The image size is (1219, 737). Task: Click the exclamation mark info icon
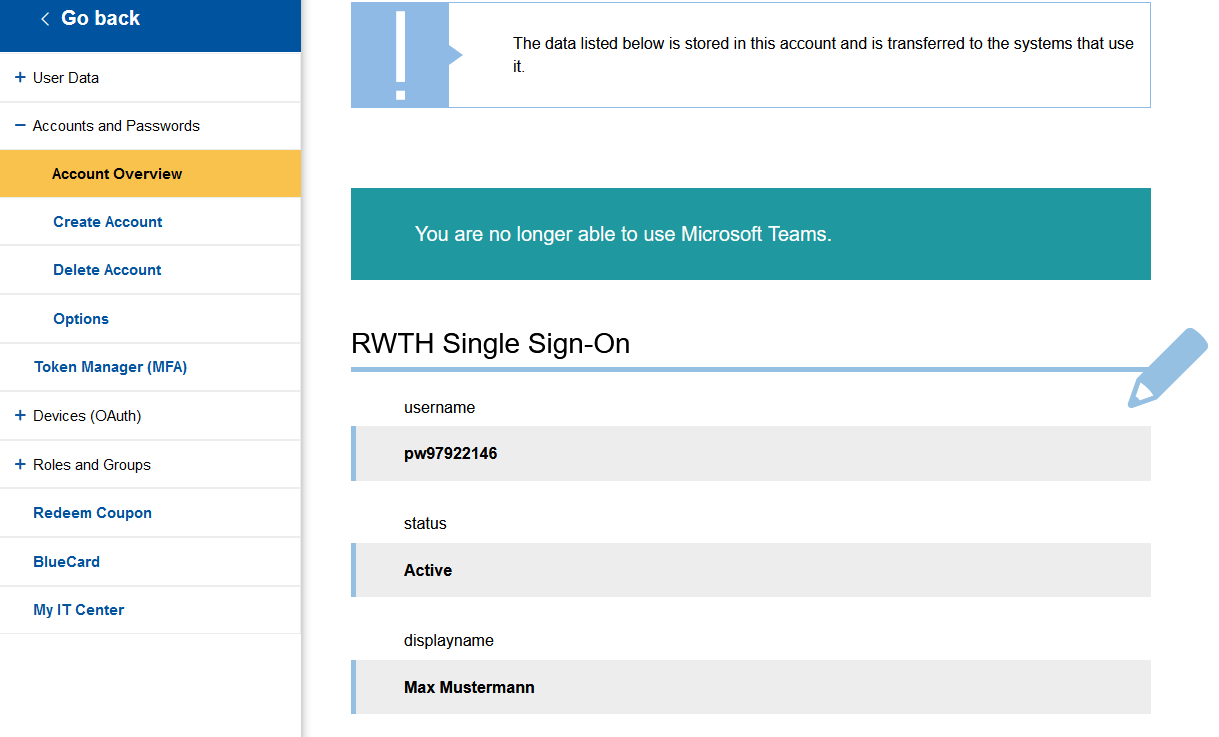[400, 55]
